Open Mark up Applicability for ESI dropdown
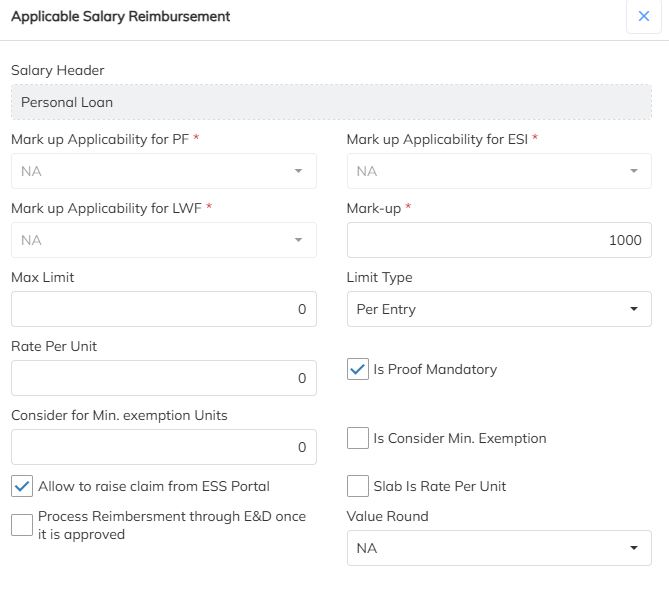The height and width of the screenshot is (607, 669). [x=498, y=171]
